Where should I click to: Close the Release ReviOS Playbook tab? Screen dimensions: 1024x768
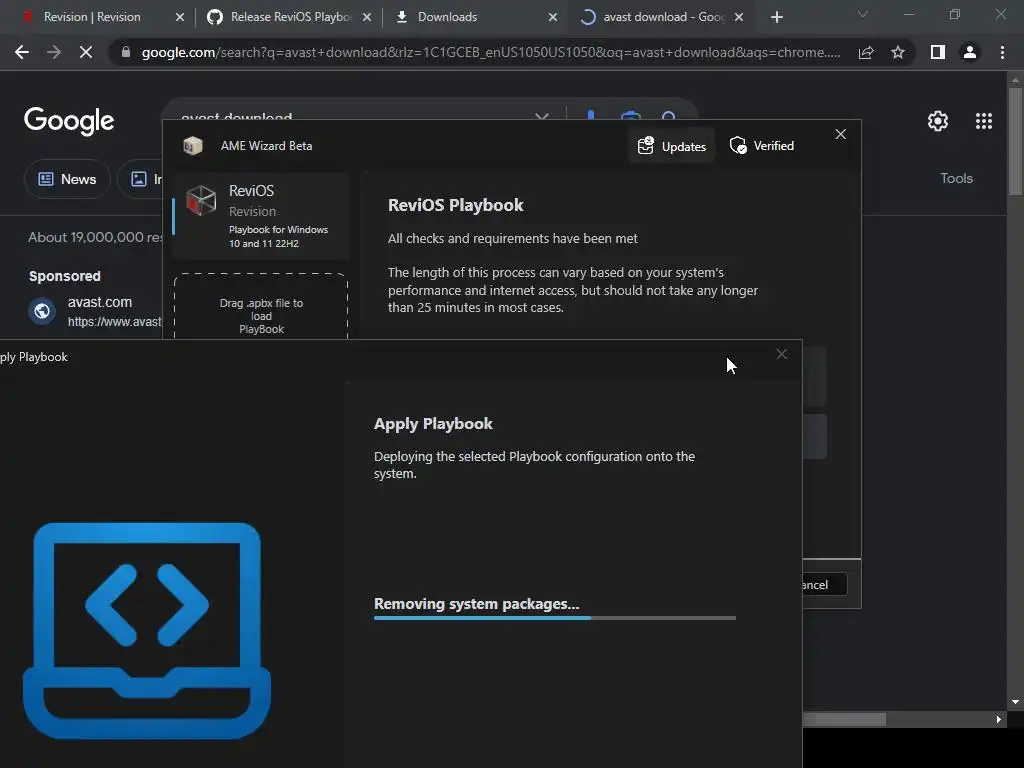click(x=367, y=18)
